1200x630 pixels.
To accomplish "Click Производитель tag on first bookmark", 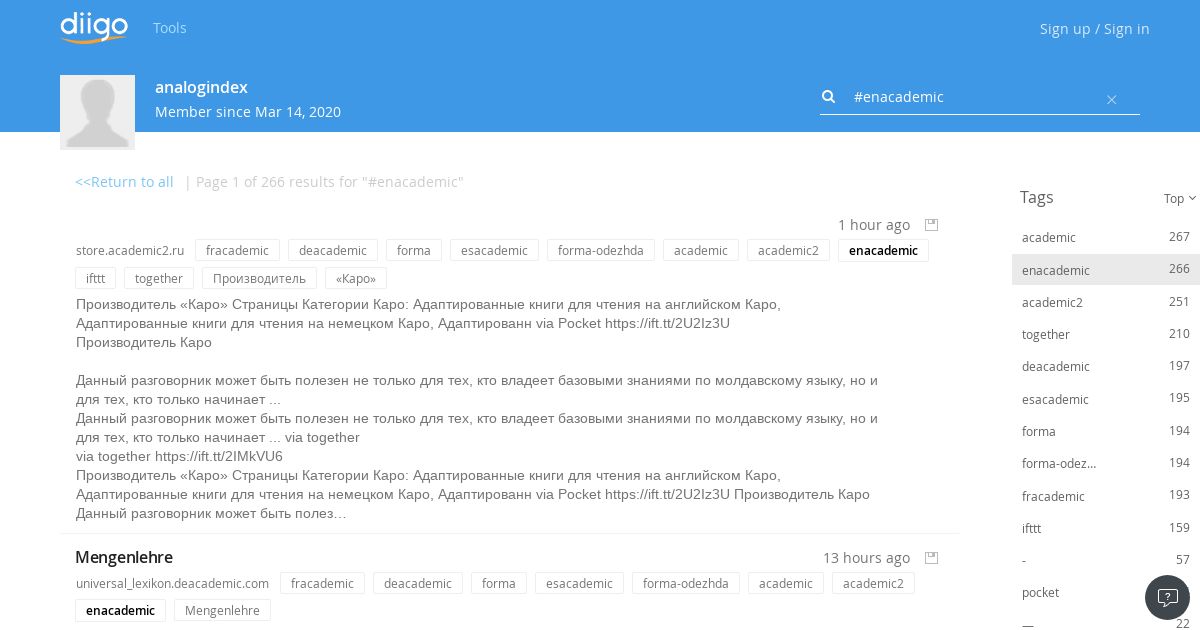I will pyautogui.click(x=259, y=278).
